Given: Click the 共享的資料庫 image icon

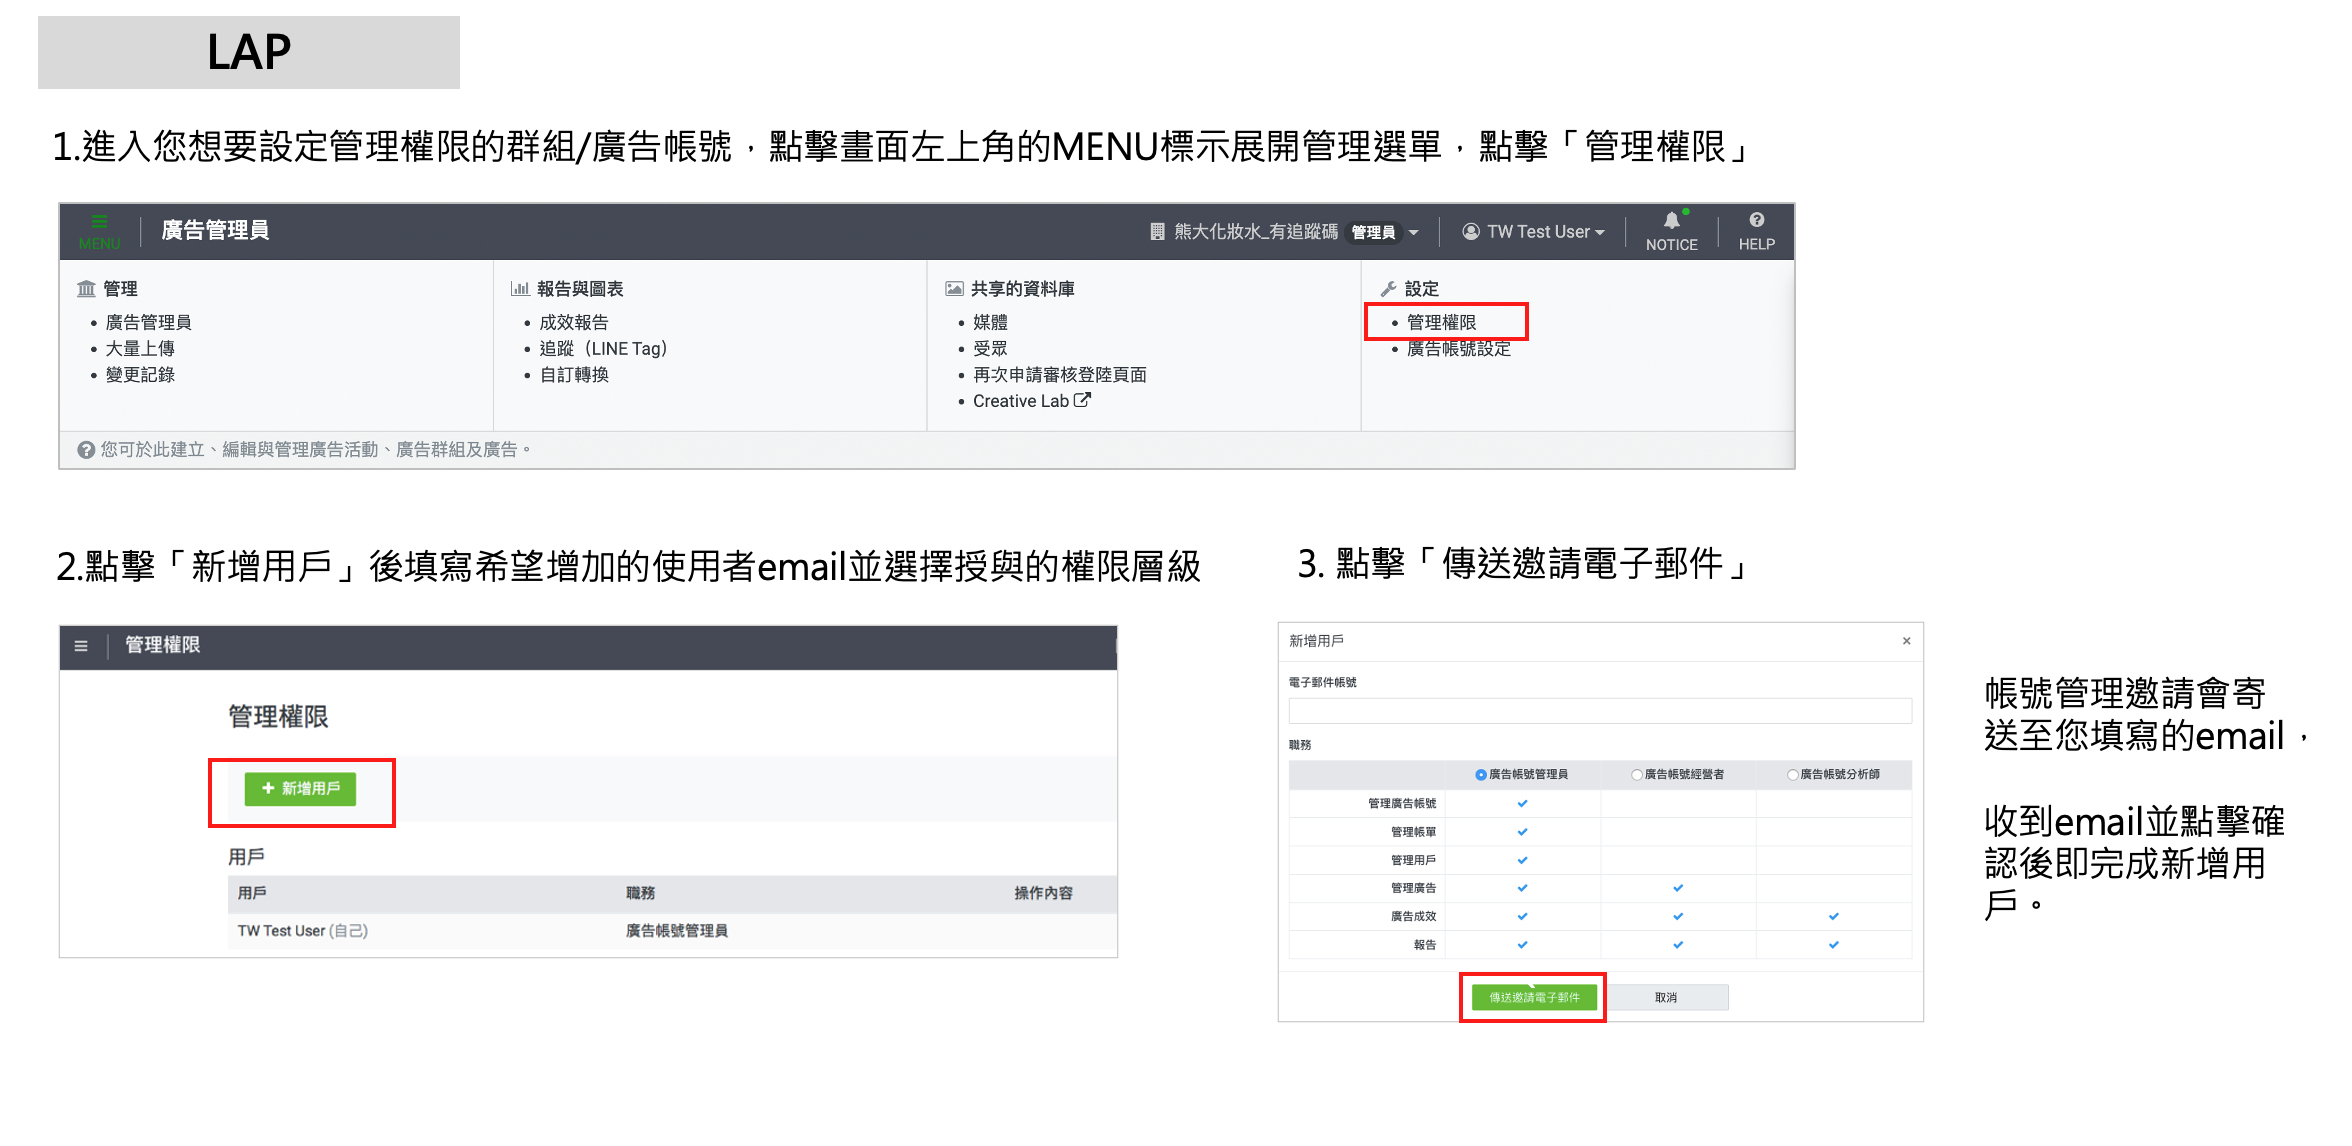Looking at the screenshot, I should [x=954, y=289].
